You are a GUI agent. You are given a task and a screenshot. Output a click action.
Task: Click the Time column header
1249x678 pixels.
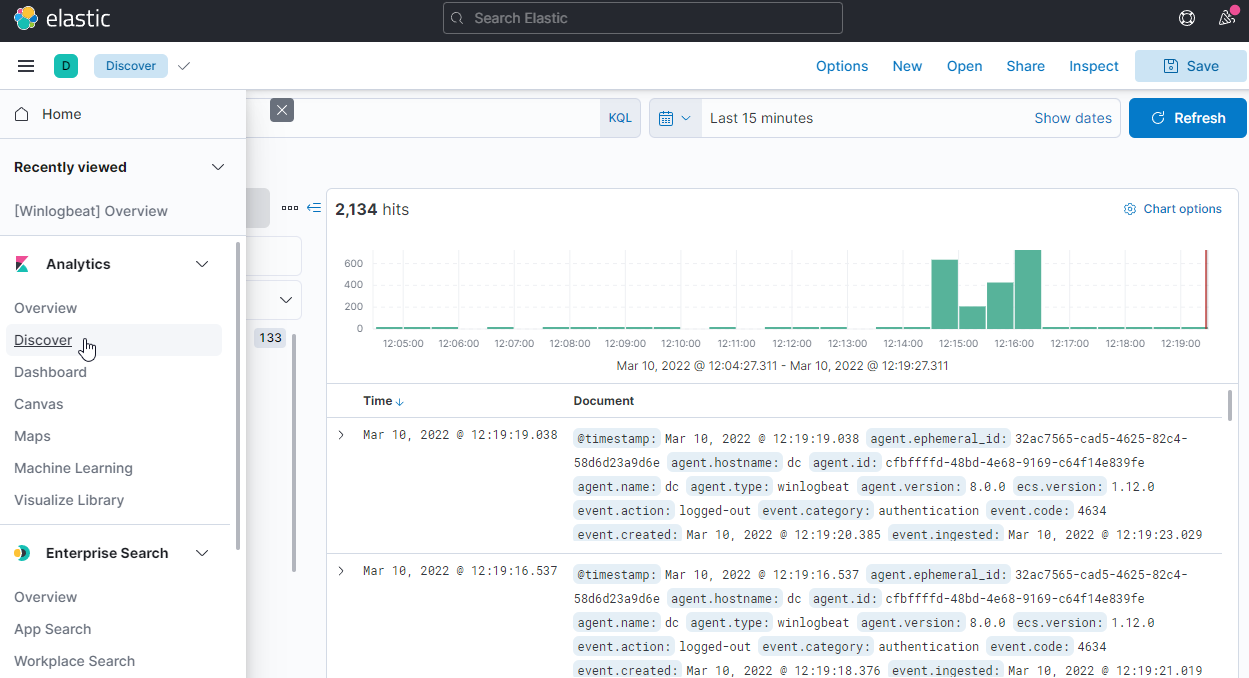click(377, 401)
